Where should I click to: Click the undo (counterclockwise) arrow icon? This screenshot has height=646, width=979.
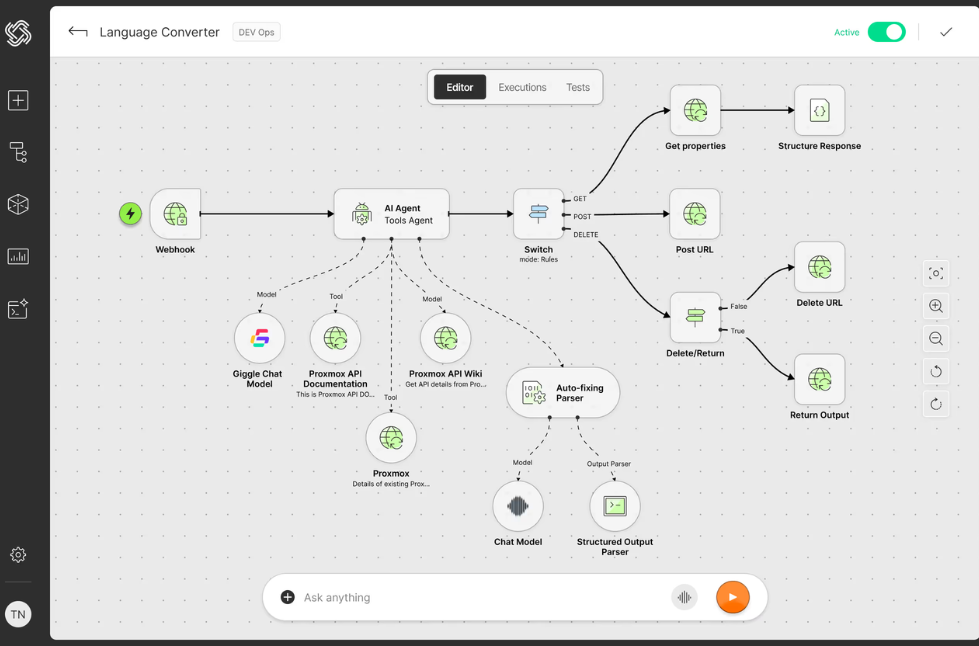point(935,371)
